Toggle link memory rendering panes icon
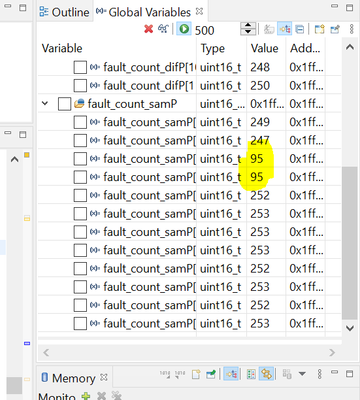 pyautogui.click(x=267, y=374)
